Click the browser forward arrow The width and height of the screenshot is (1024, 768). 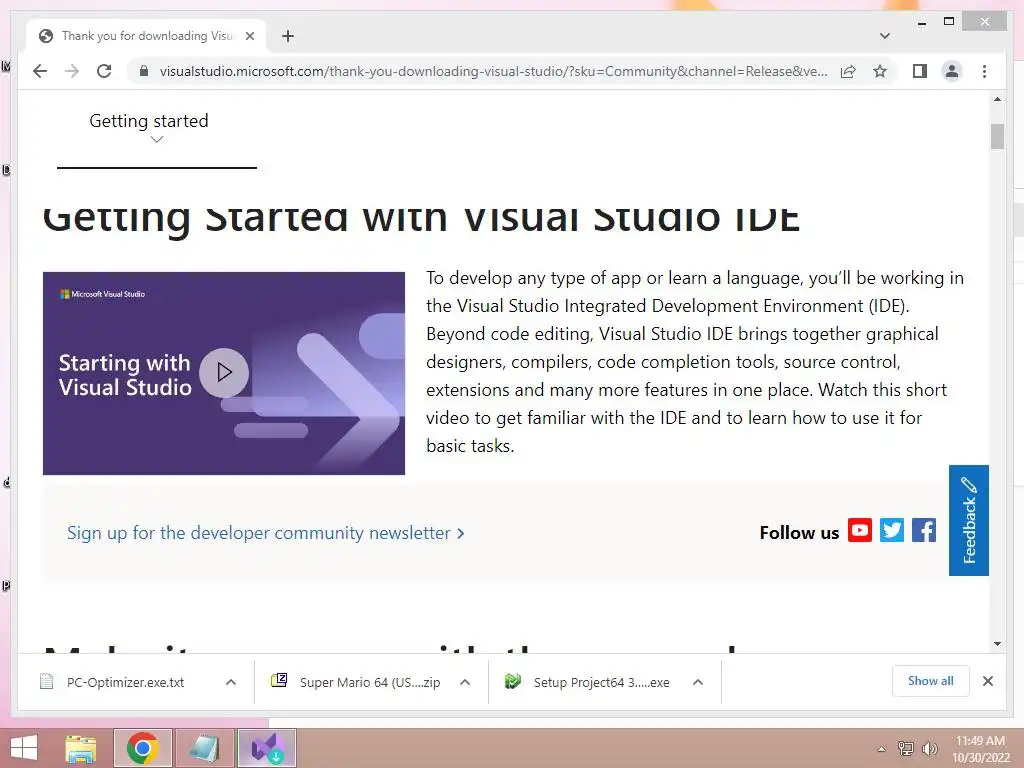pos(72,71)
